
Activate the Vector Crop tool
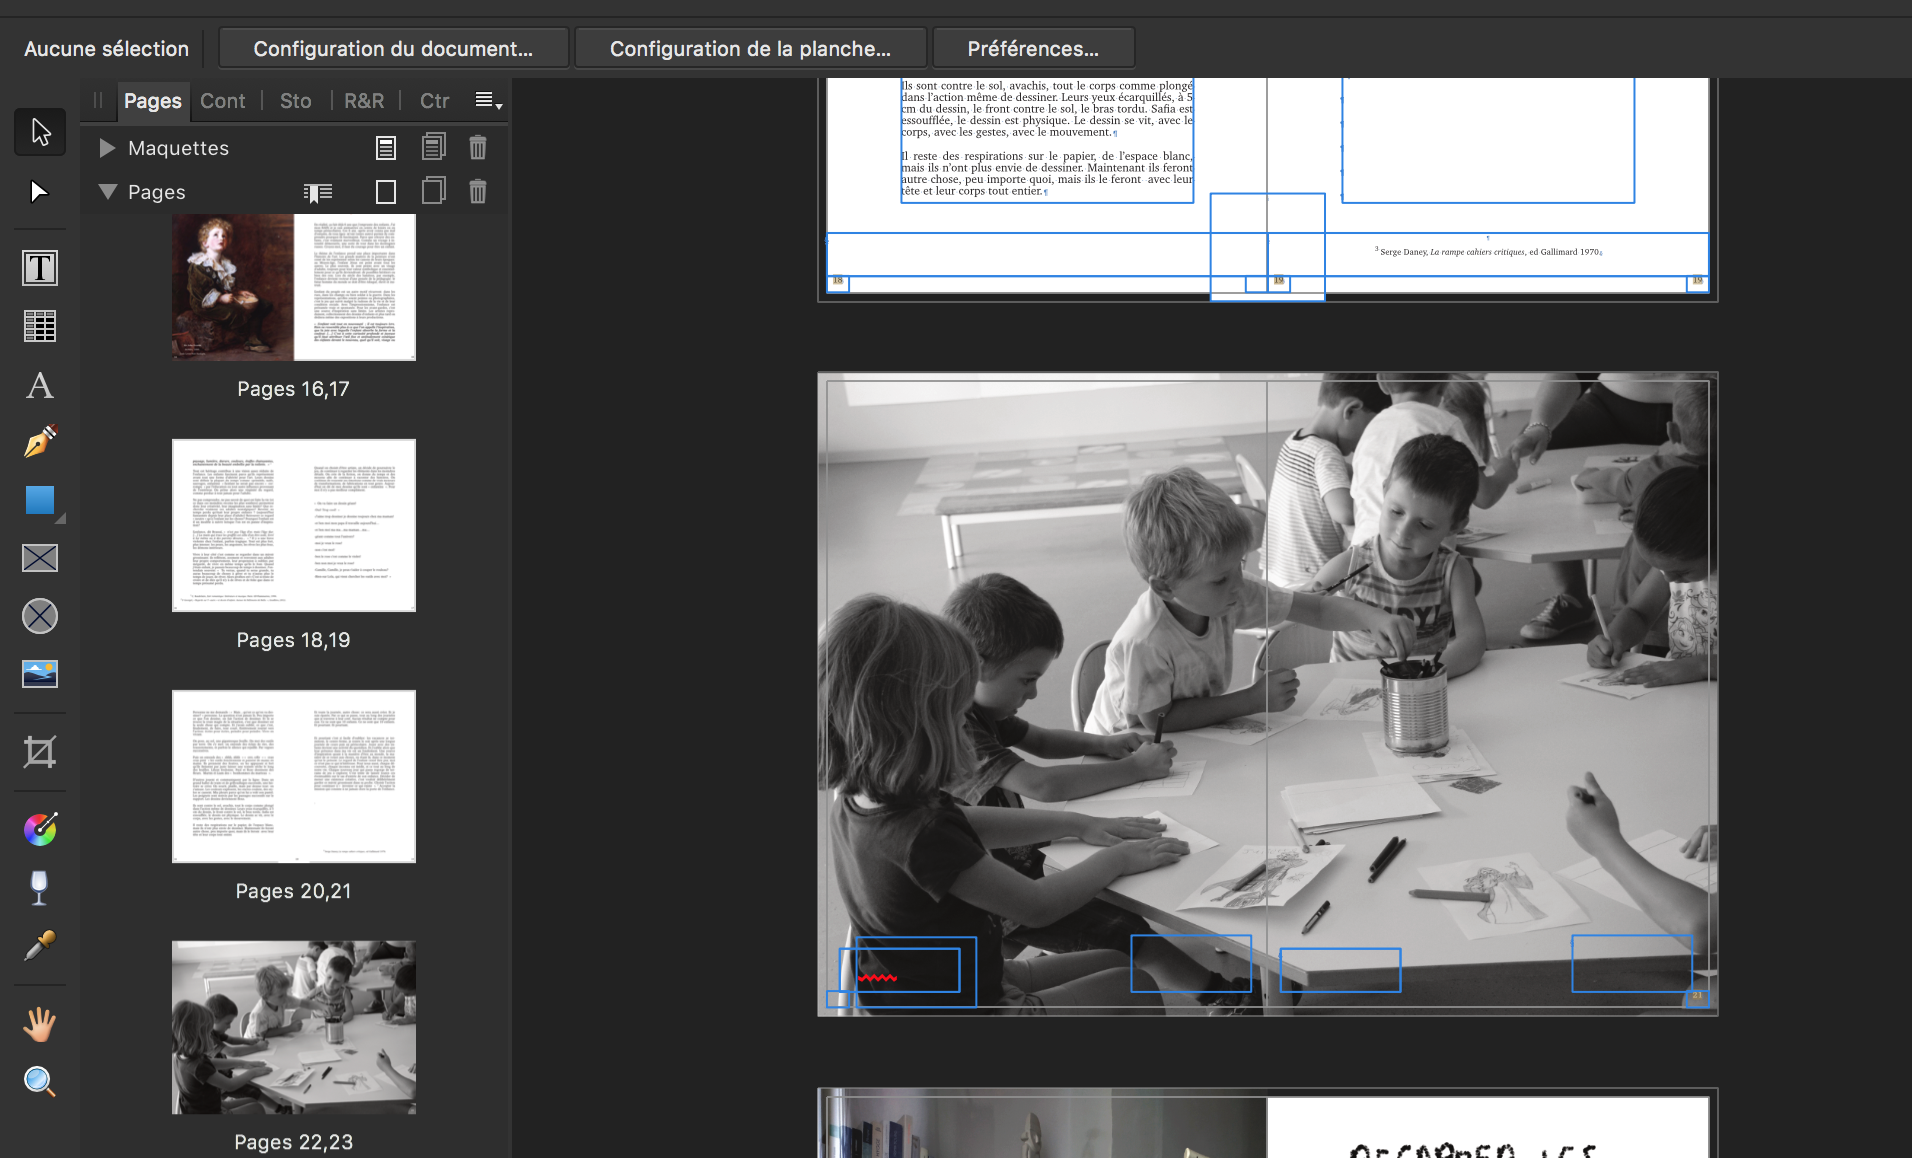40,752
